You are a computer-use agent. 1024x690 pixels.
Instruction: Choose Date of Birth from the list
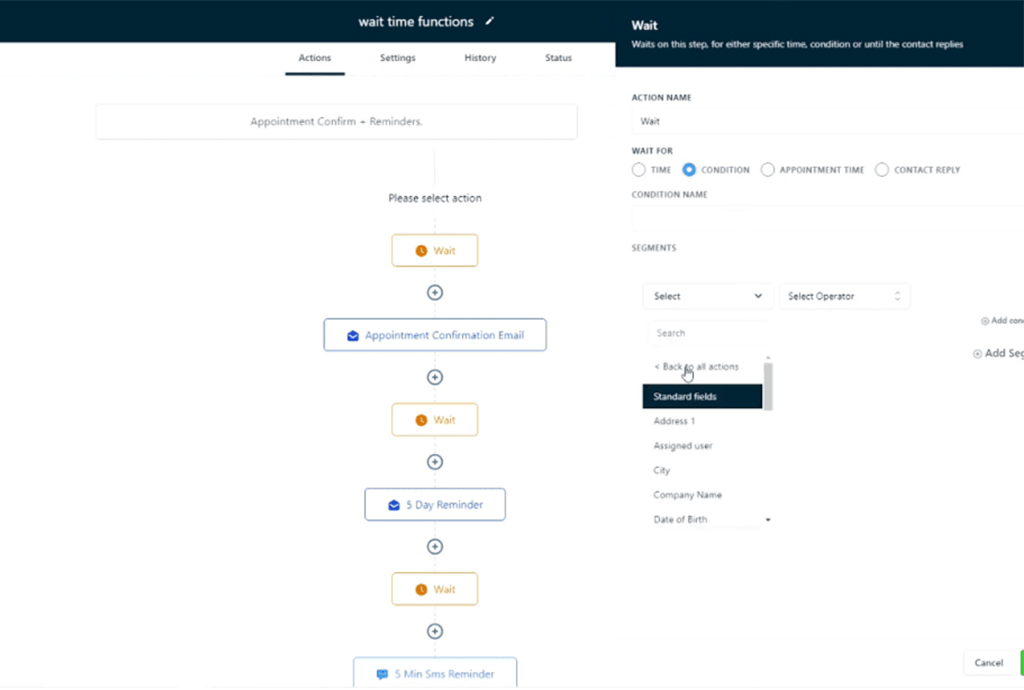[680, 520]
